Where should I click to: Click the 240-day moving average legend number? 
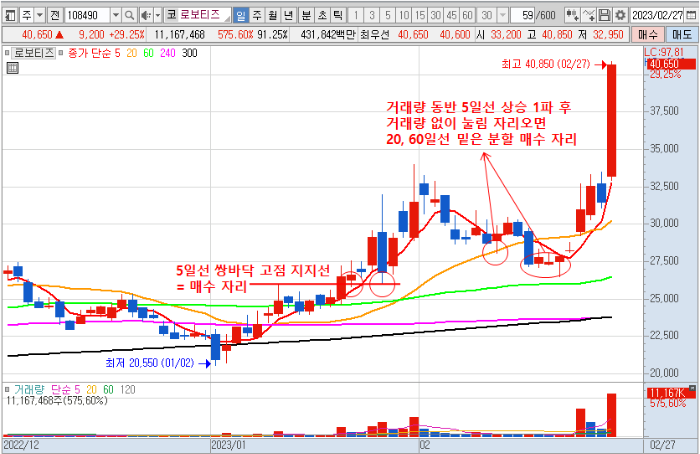coord(168,53)
